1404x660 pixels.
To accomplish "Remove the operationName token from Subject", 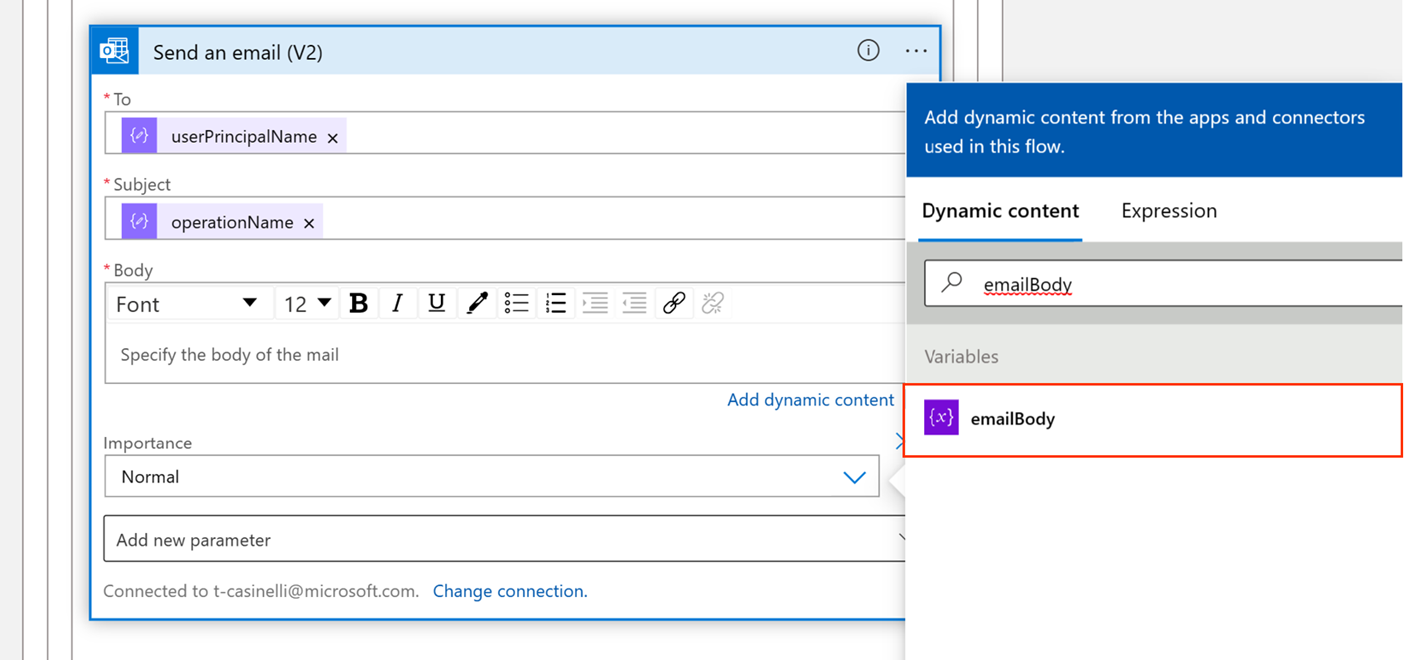I will click(x=309, y=223).
